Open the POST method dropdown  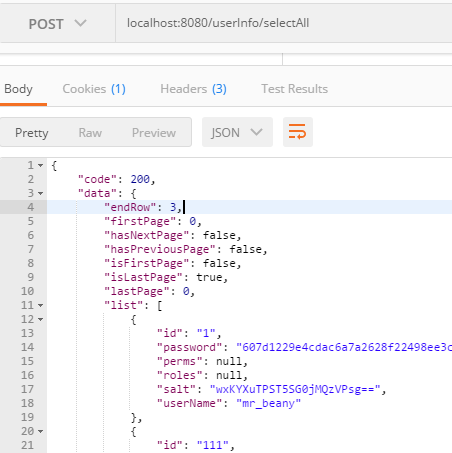[57, 24]
